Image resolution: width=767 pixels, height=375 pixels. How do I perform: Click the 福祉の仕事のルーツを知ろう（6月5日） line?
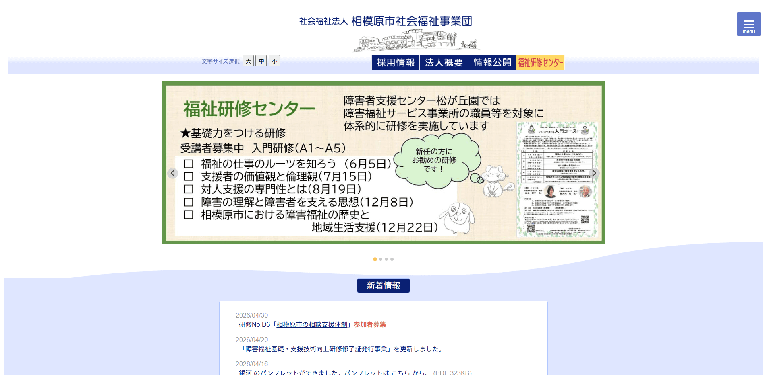click(x=289, y=164)
